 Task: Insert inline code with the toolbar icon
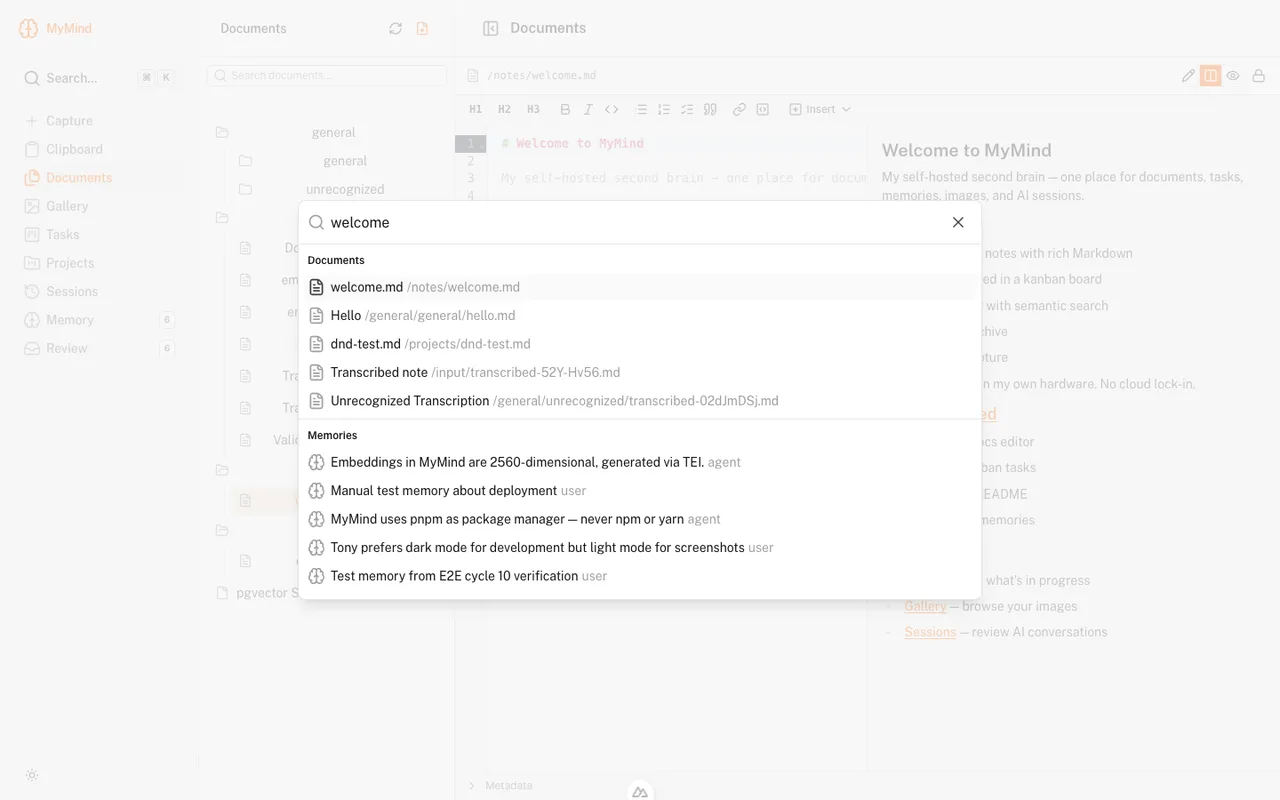click(x=612, y=109)
